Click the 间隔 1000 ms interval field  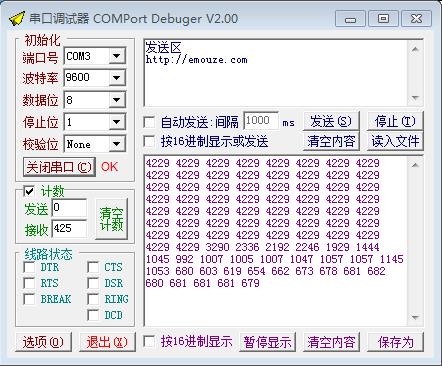(261, 121)
